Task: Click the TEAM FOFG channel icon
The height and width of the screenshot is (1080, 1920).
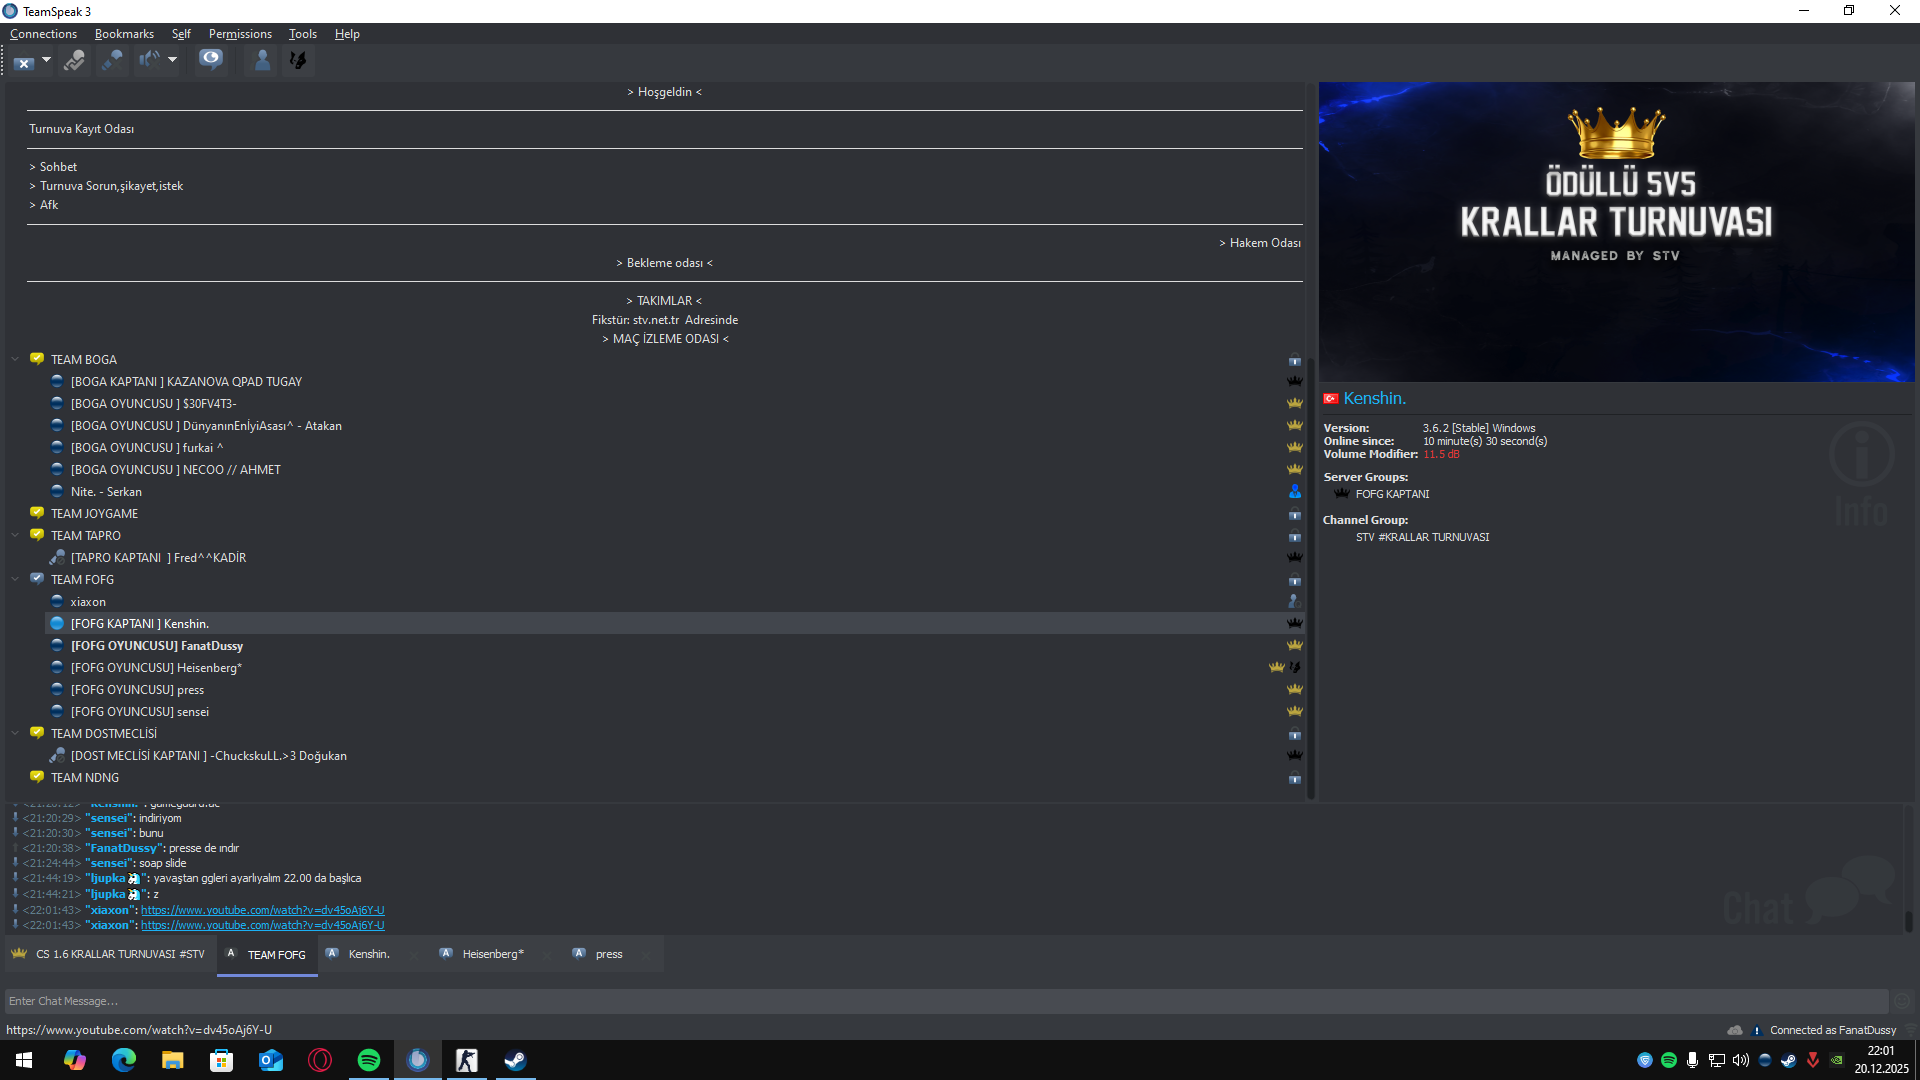Action: 37,579
